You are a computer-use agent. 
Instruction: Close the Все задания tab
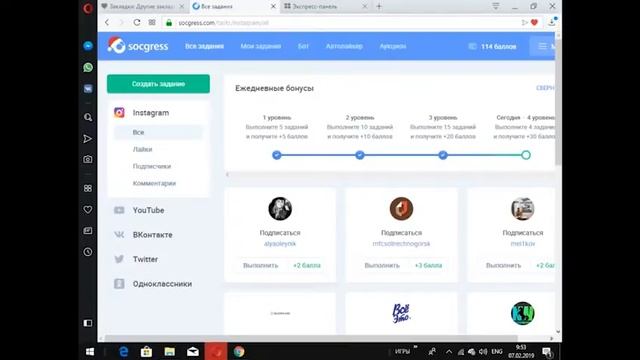(273, 7)
